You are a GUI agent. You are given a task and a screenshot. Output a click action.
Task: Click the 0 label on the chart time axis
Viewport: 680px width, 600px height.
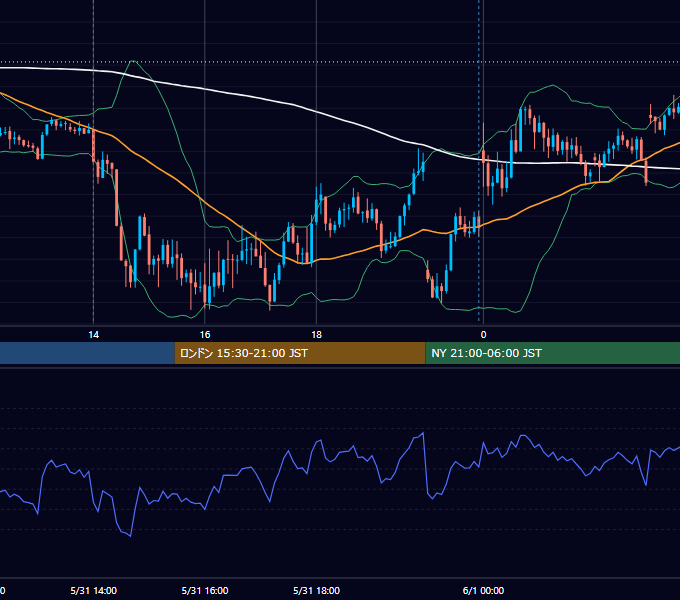pos(484,335)
